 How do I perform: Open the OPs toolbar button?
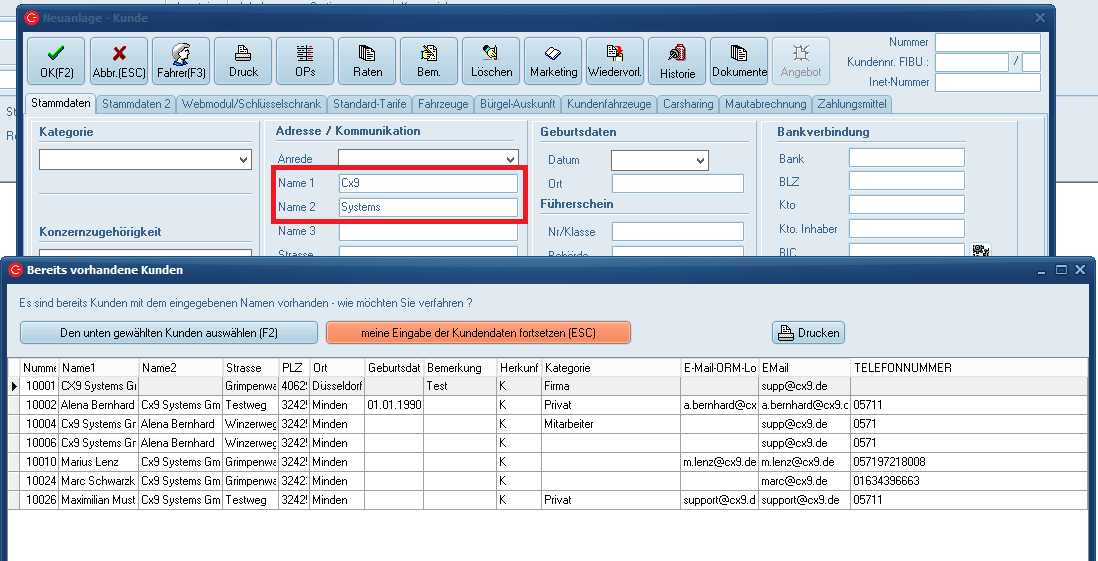tap(305, 61)
